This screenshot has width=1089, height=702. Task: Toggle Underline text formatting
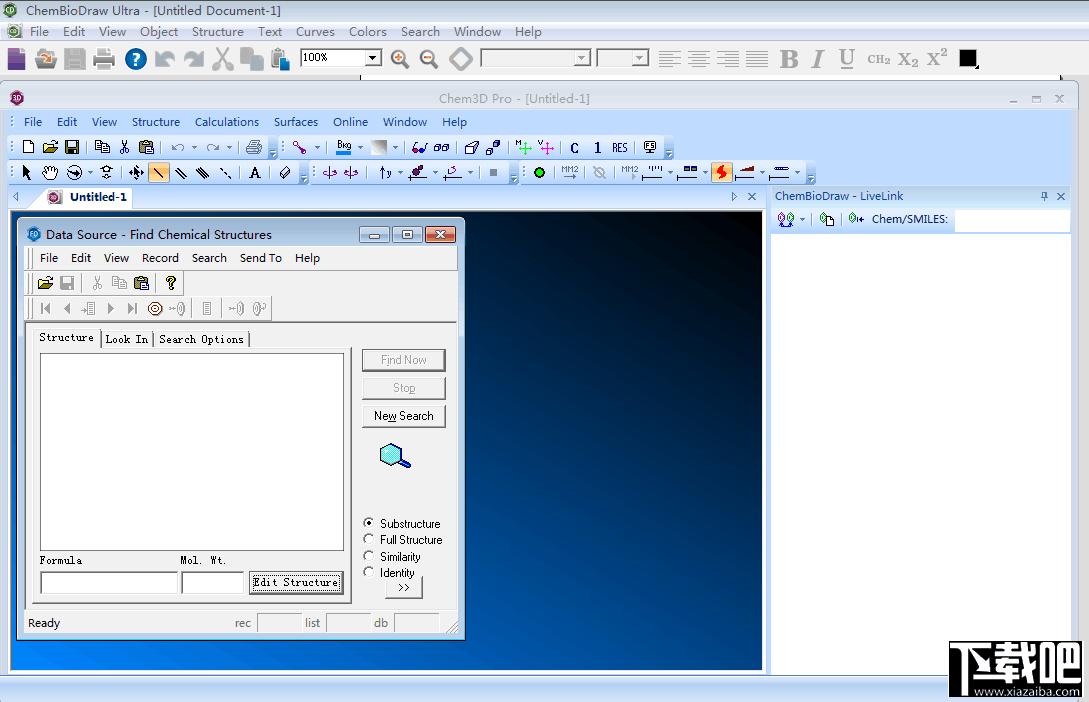847,59
